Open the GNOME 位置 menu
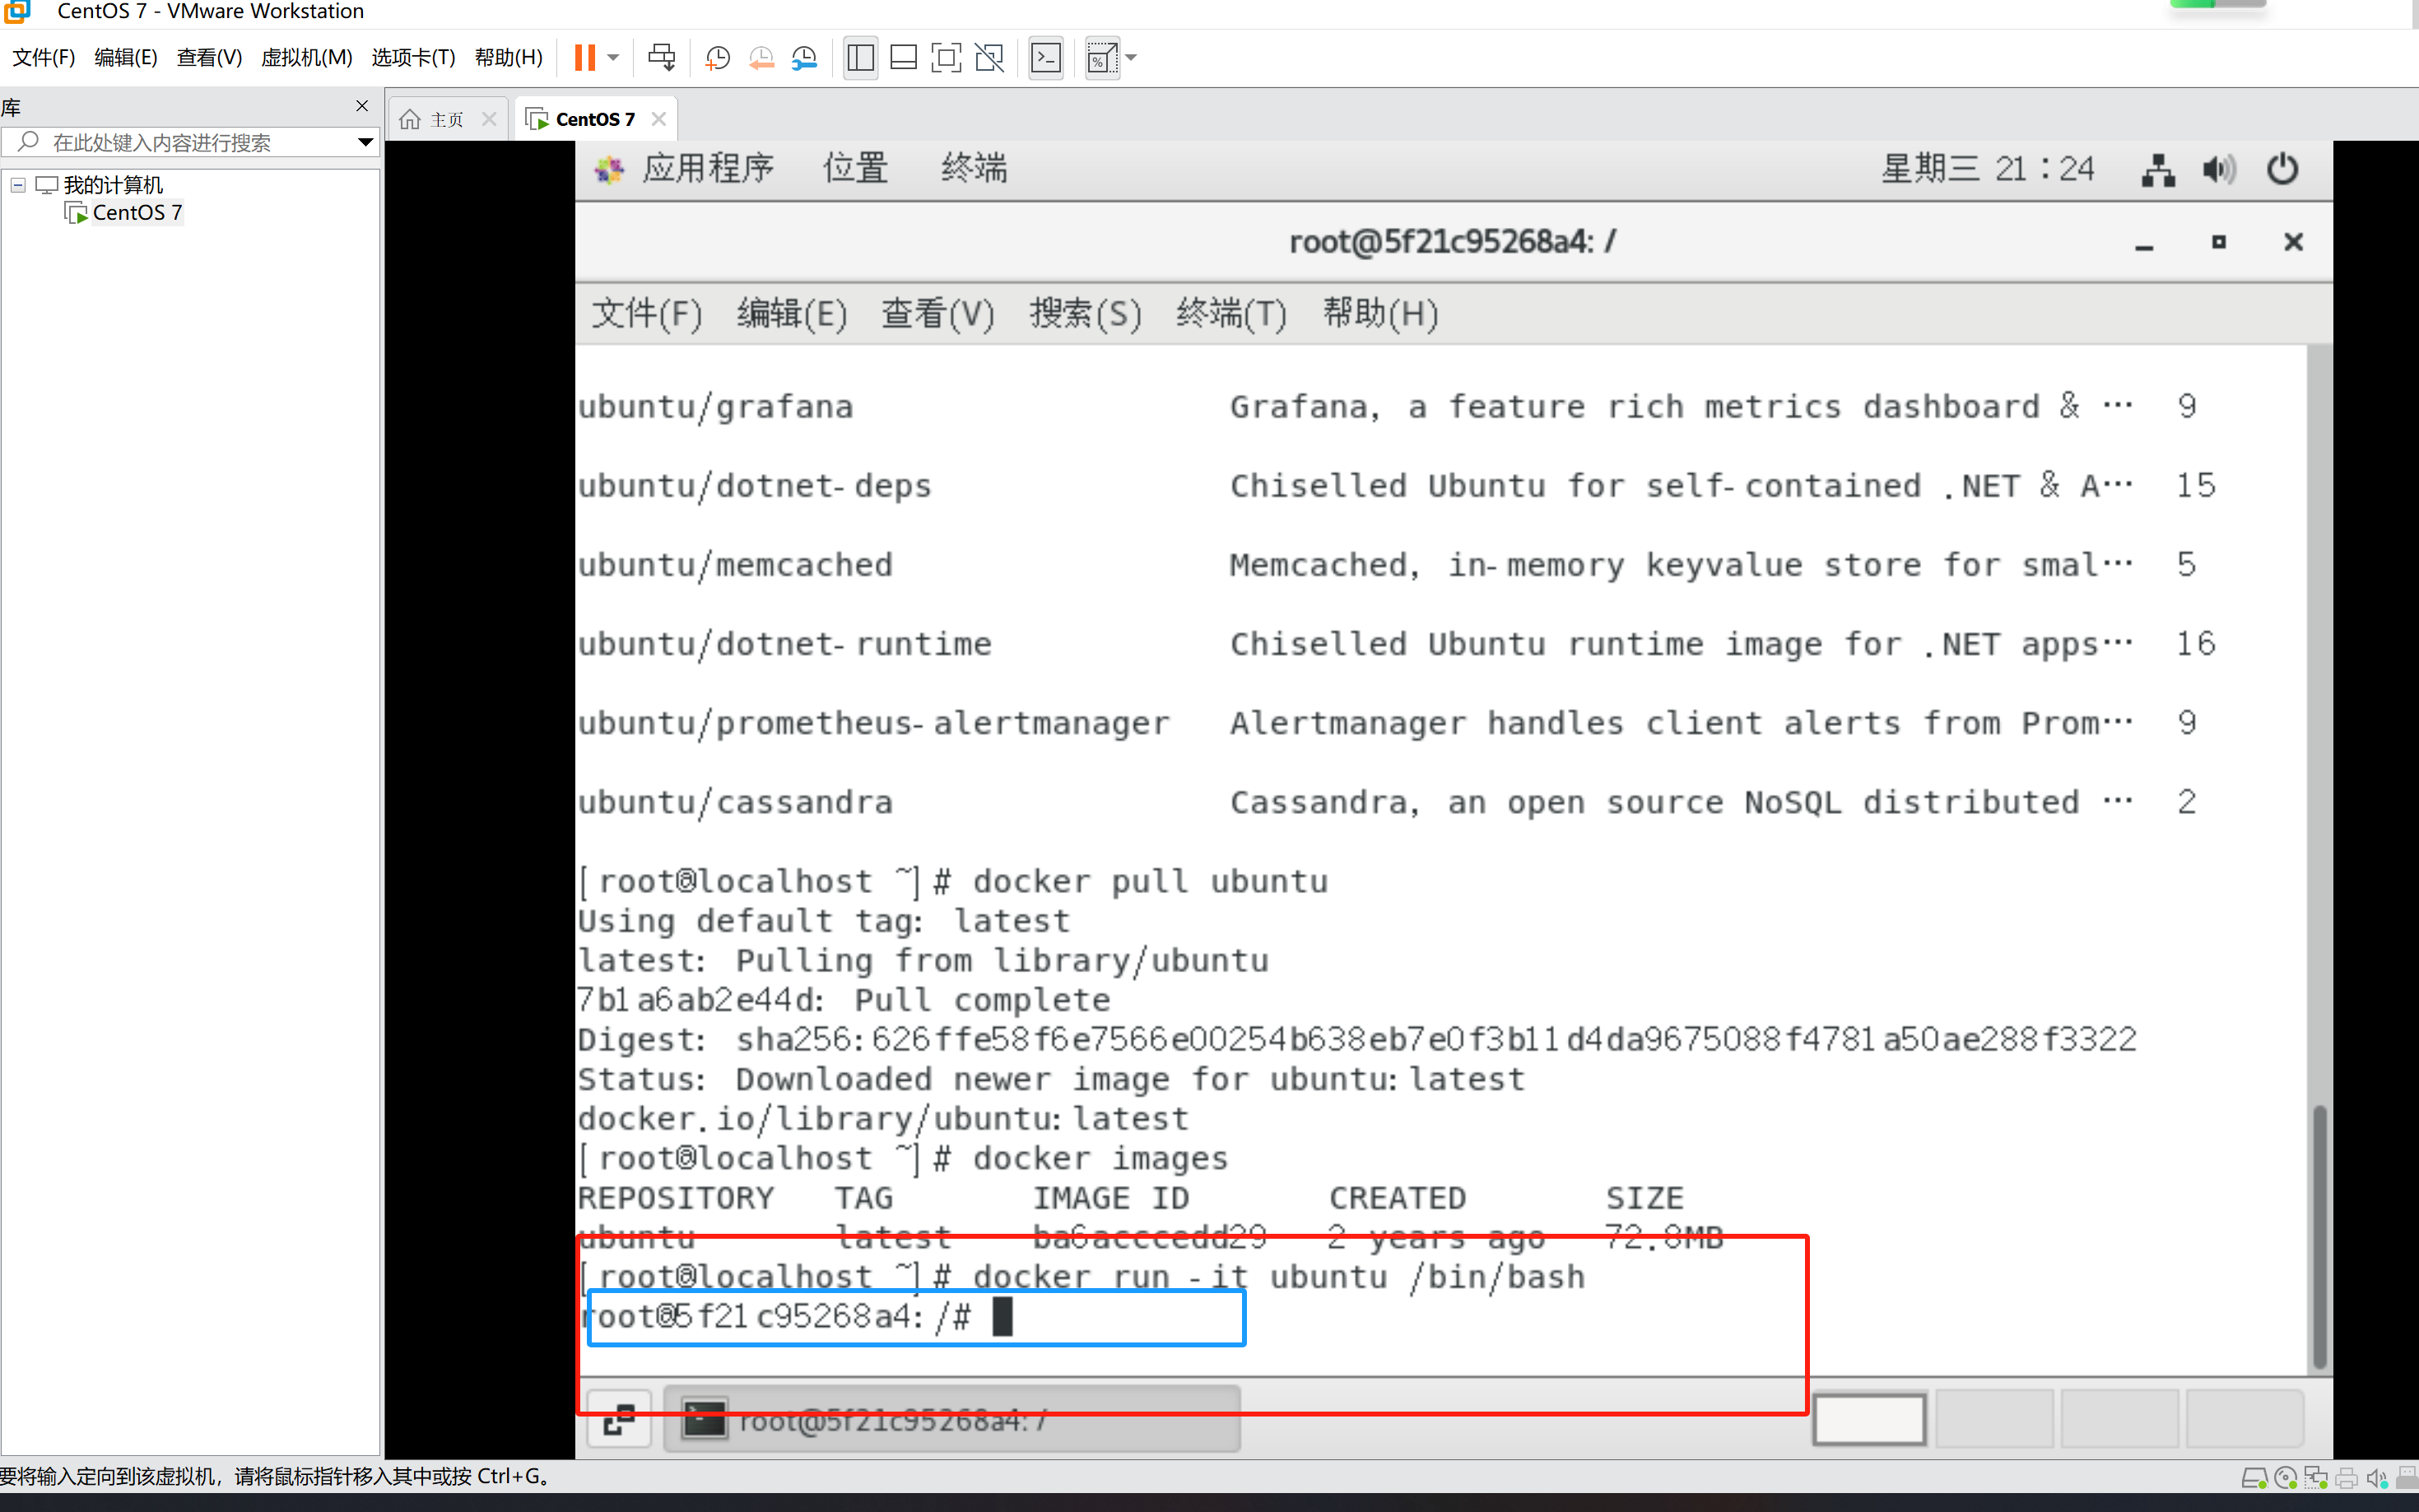Viewport: 2419px width, 1512px height. click(855, 168)
